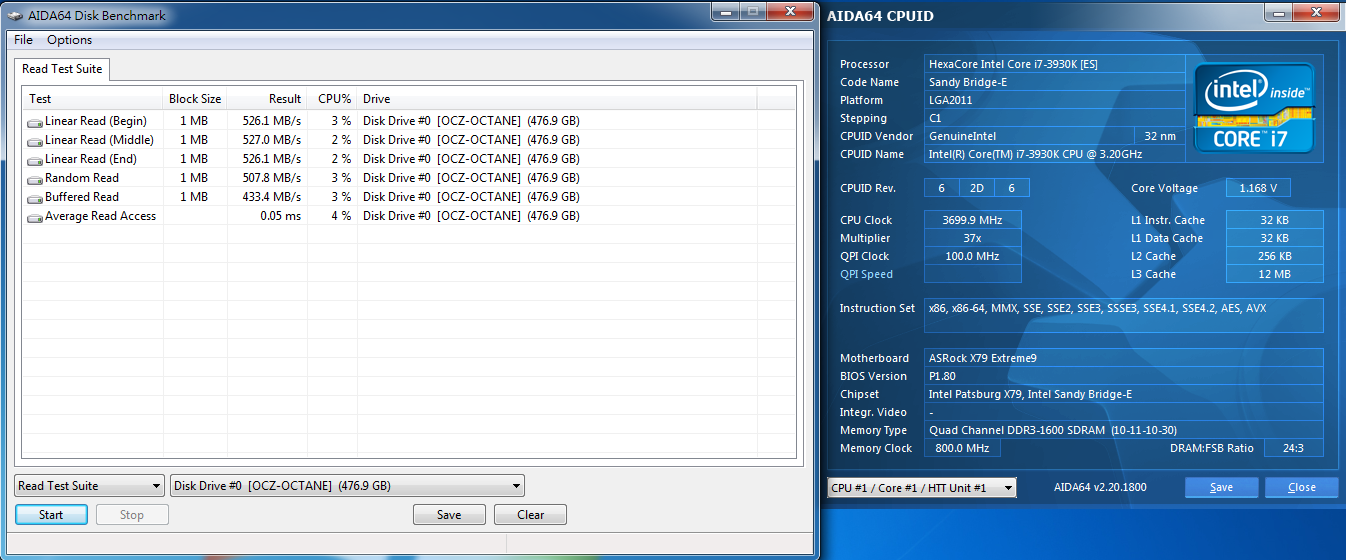Open the File menu
The image size is (1346, 560).
click(x=23, y=40)
